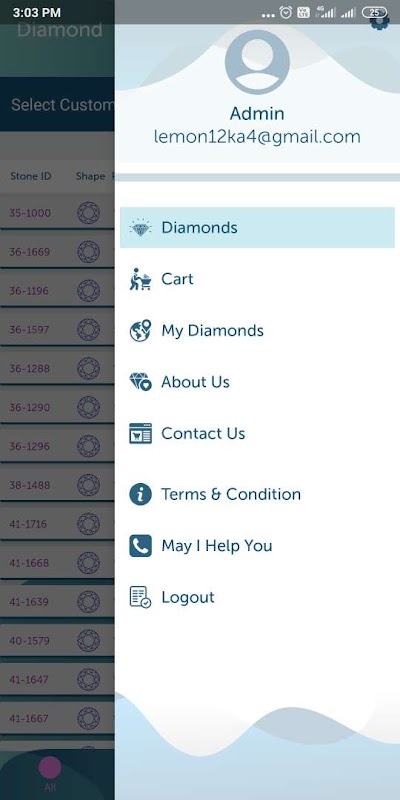Choose the Logout menu option
This screenshot has height=800, width=400.
click(257, 597)
